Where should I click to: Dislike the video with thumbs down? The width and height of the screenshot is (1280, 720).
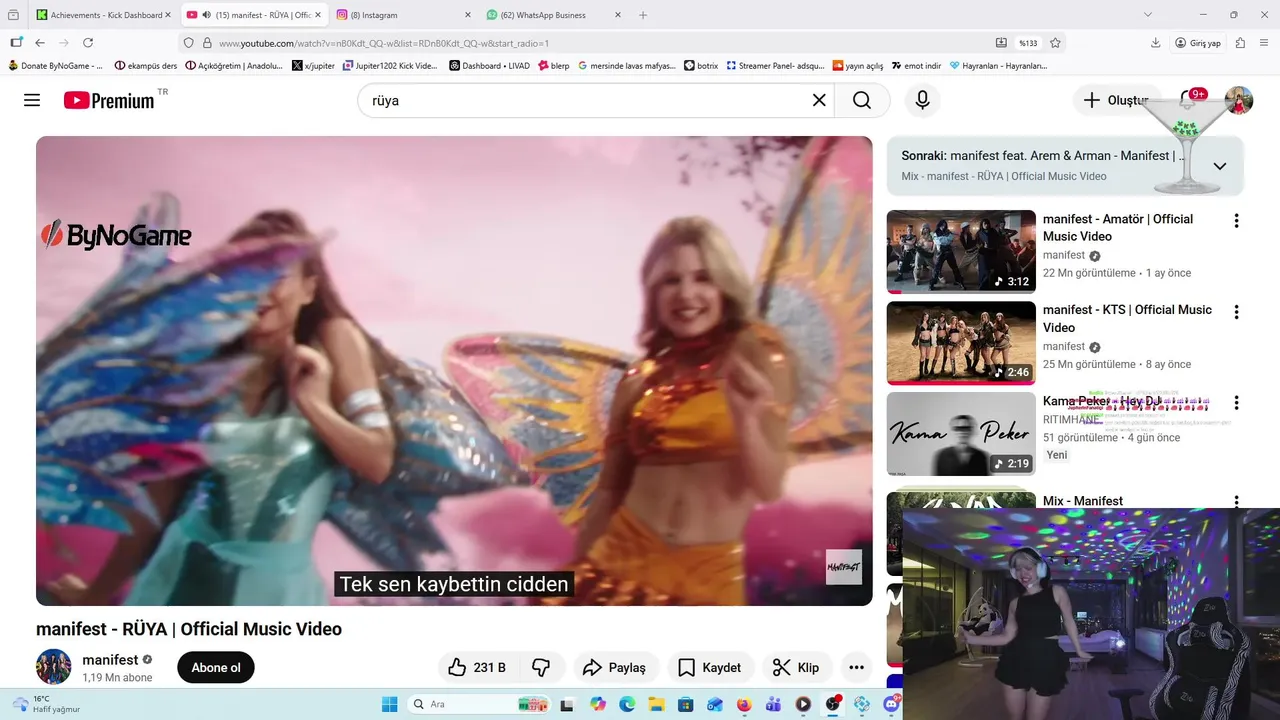(541, 667)
